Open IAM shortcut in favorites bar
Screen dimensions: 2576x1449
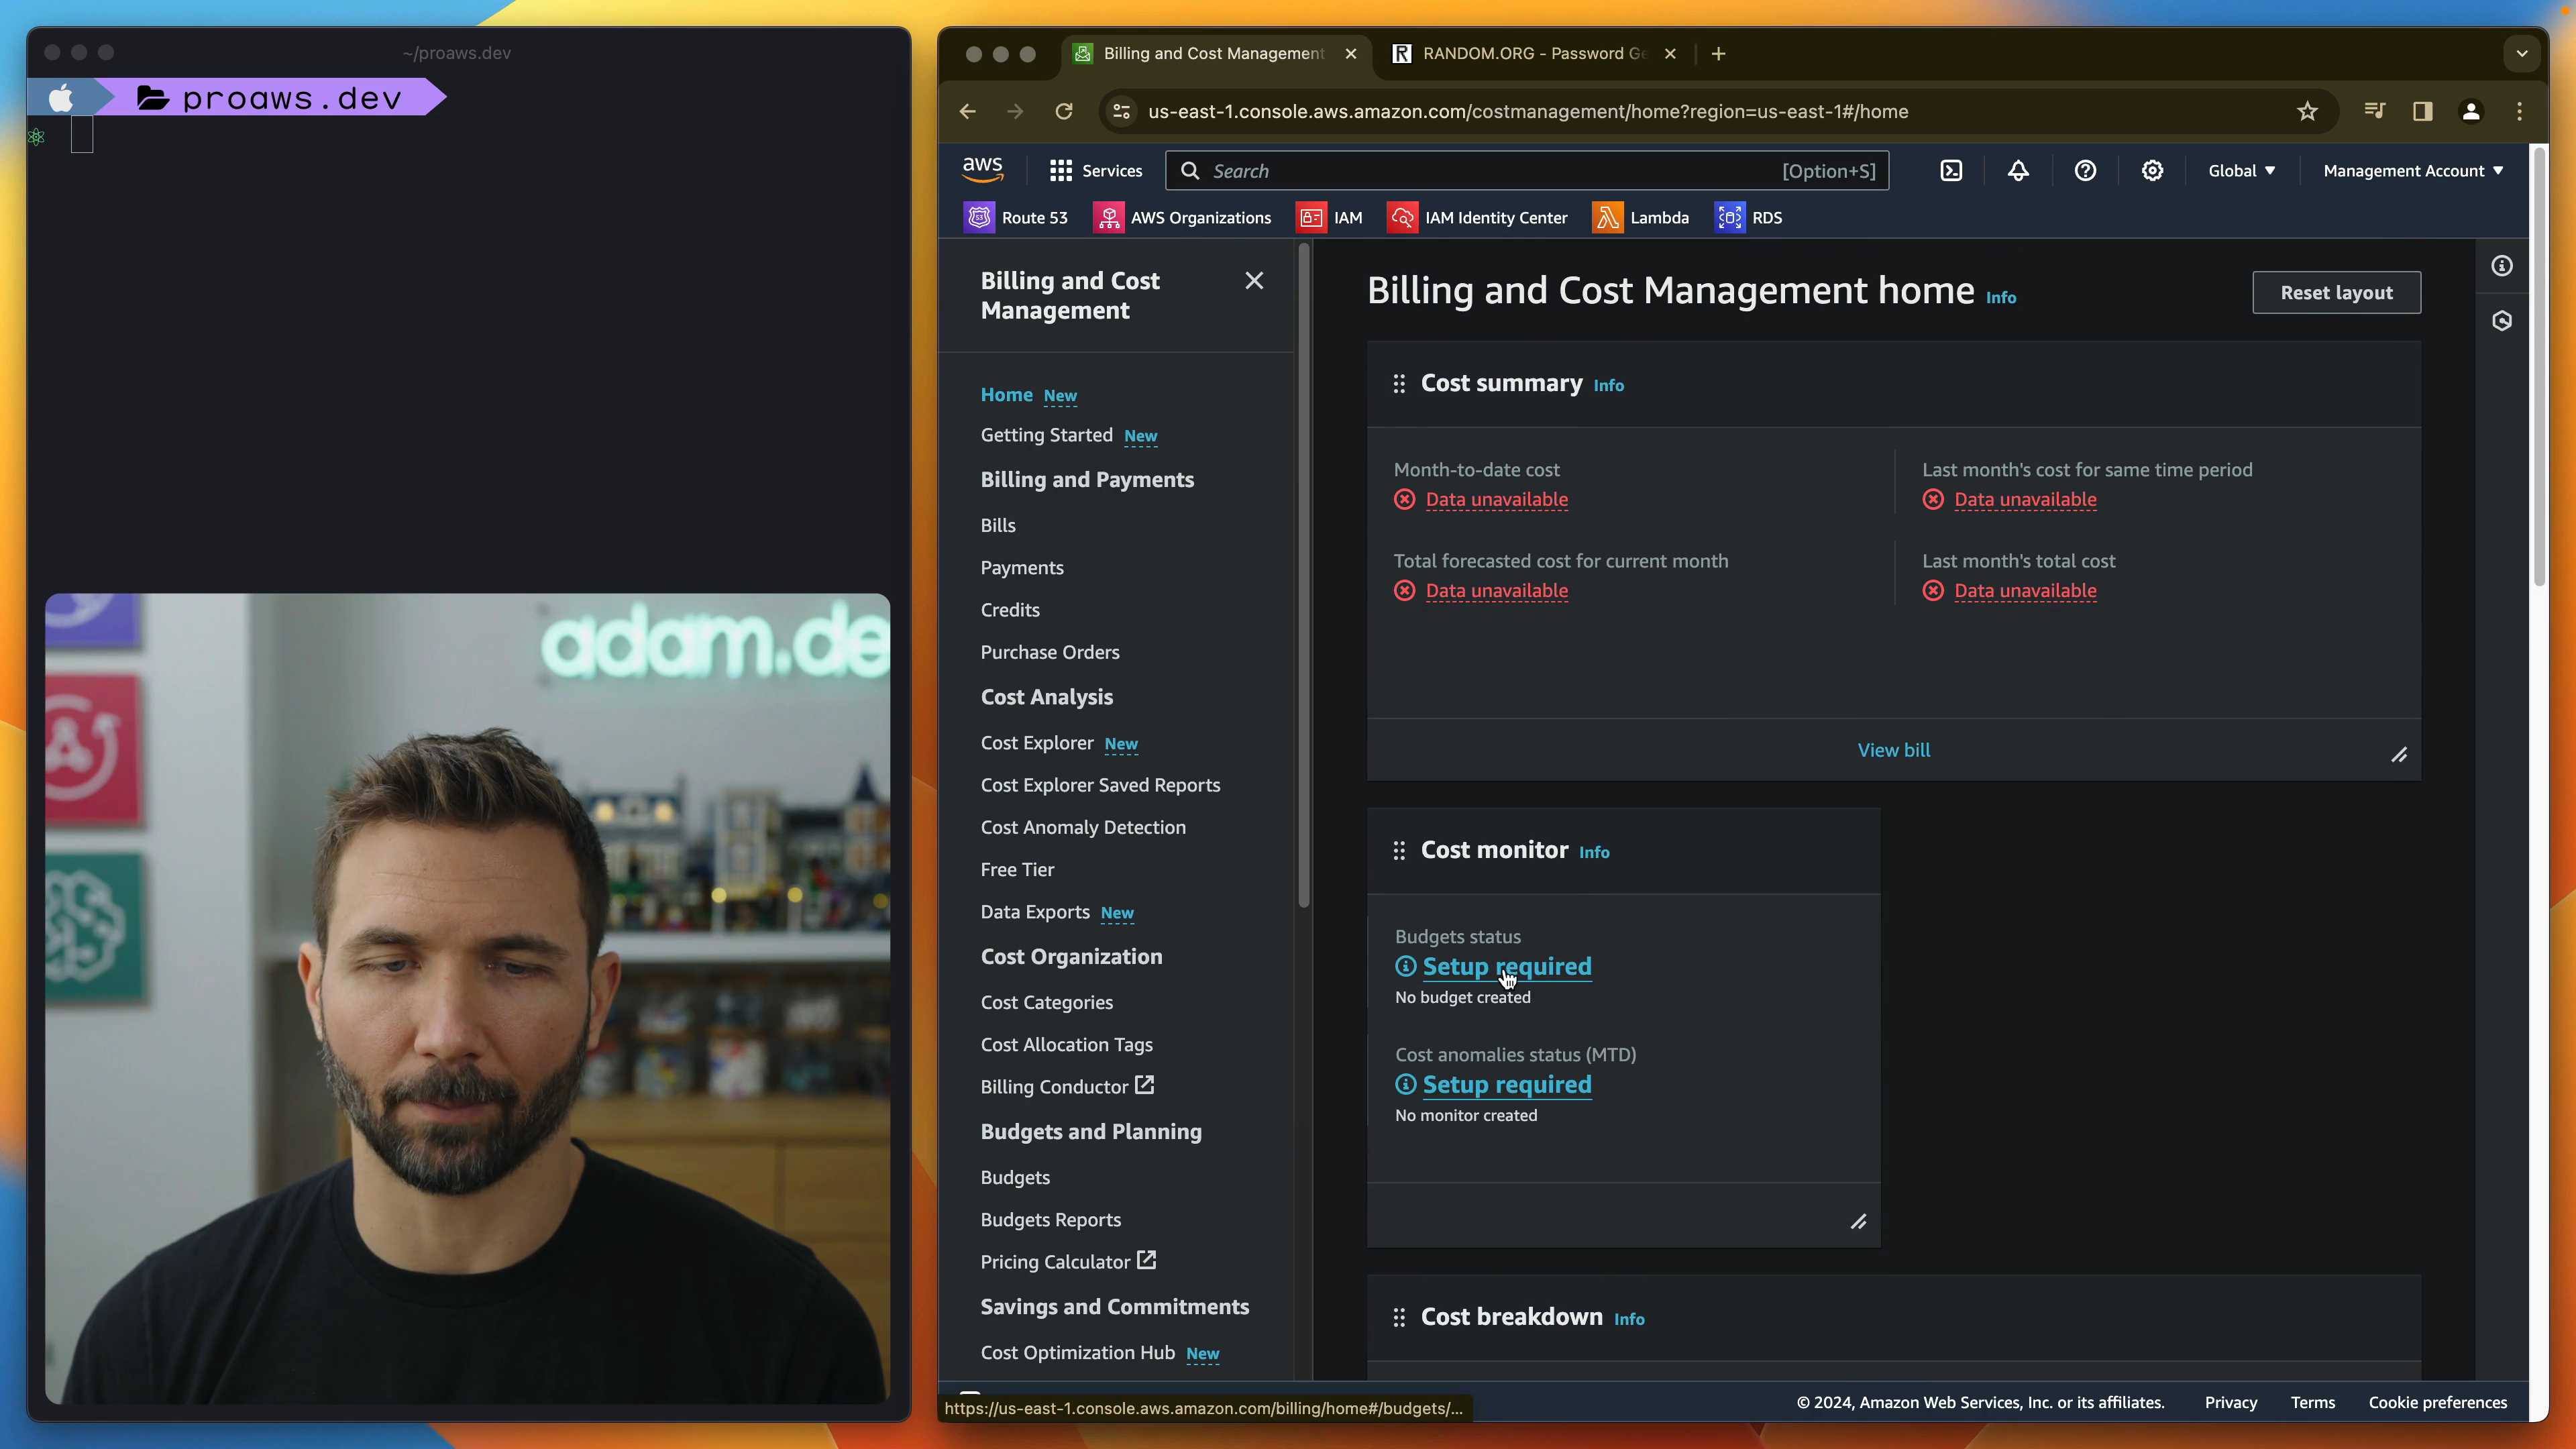coord(1329,217)
